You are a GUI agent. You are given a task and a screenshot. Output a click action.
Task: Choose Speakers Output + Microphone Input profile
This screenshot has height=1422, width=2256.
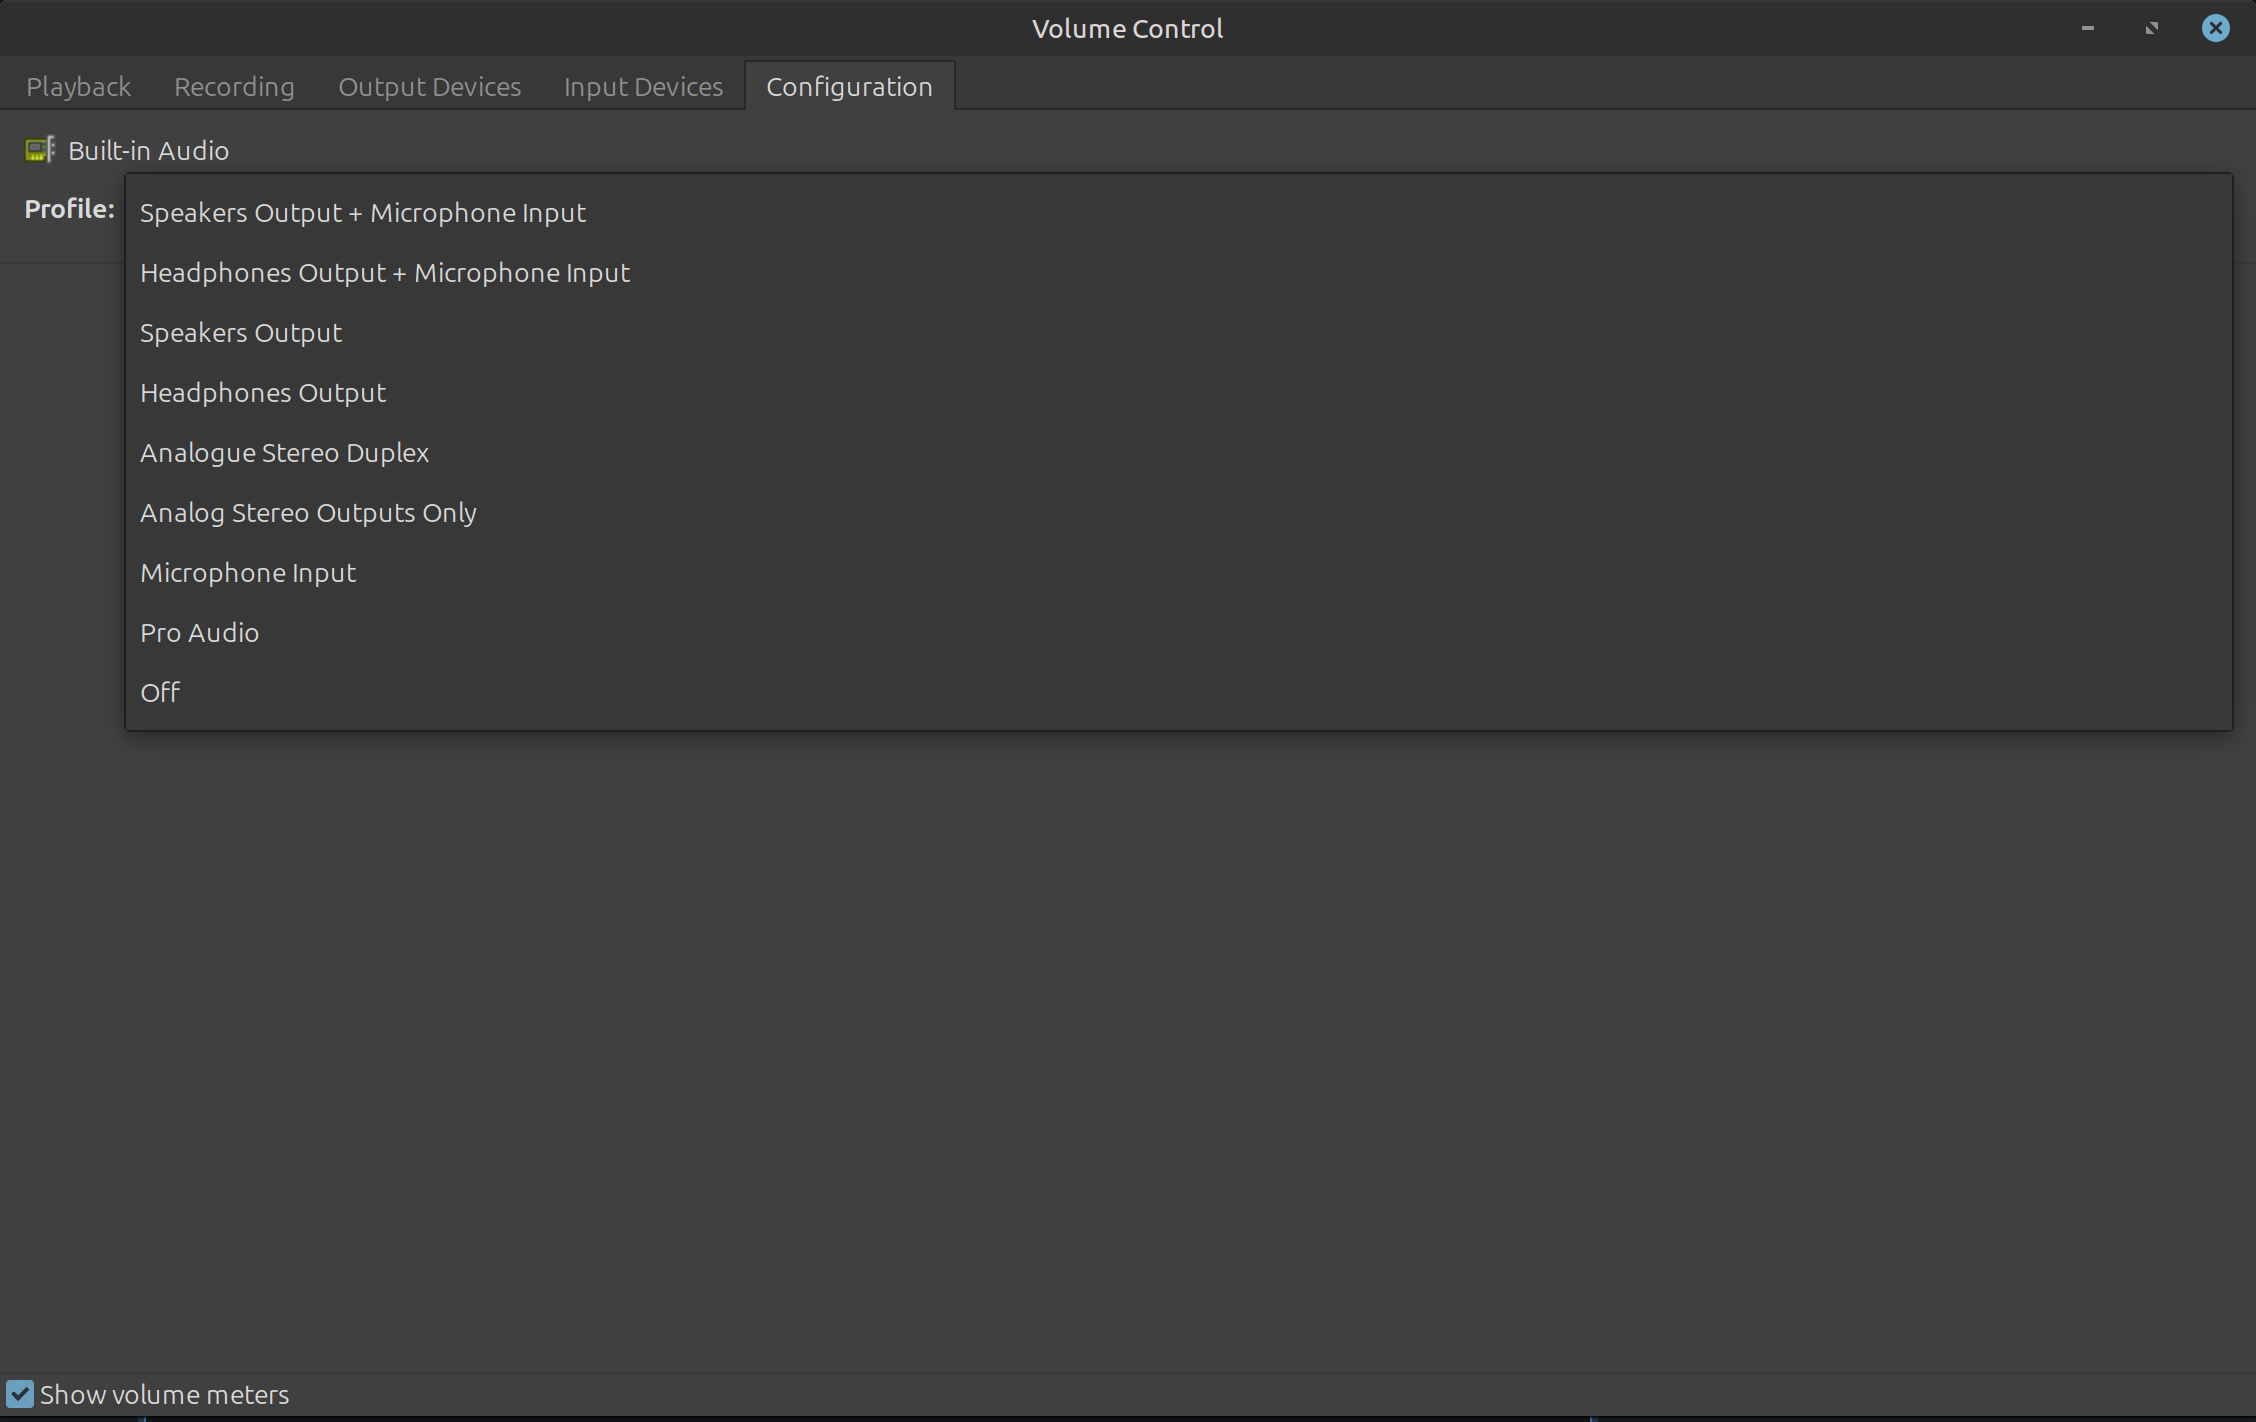pos(363,213)
